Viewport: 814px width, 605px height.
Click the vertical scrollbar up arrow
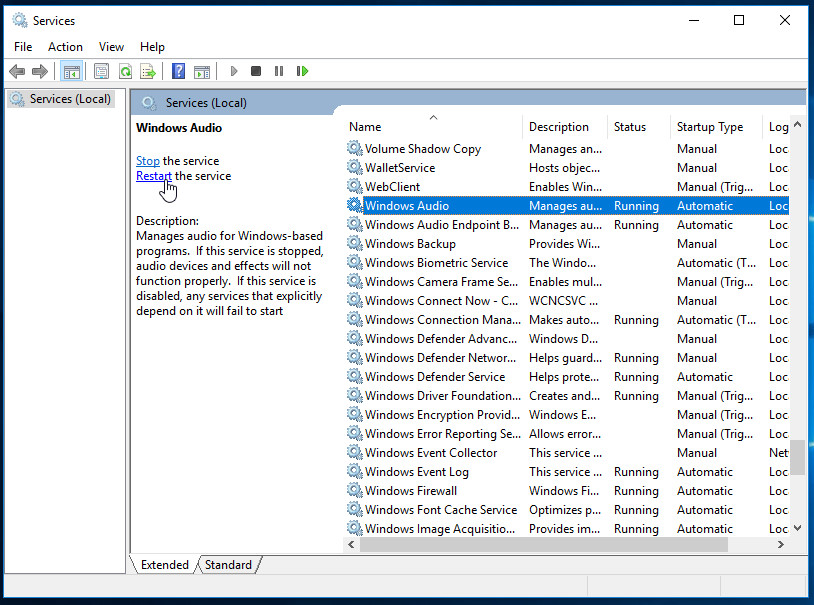[x=798, y=125]
